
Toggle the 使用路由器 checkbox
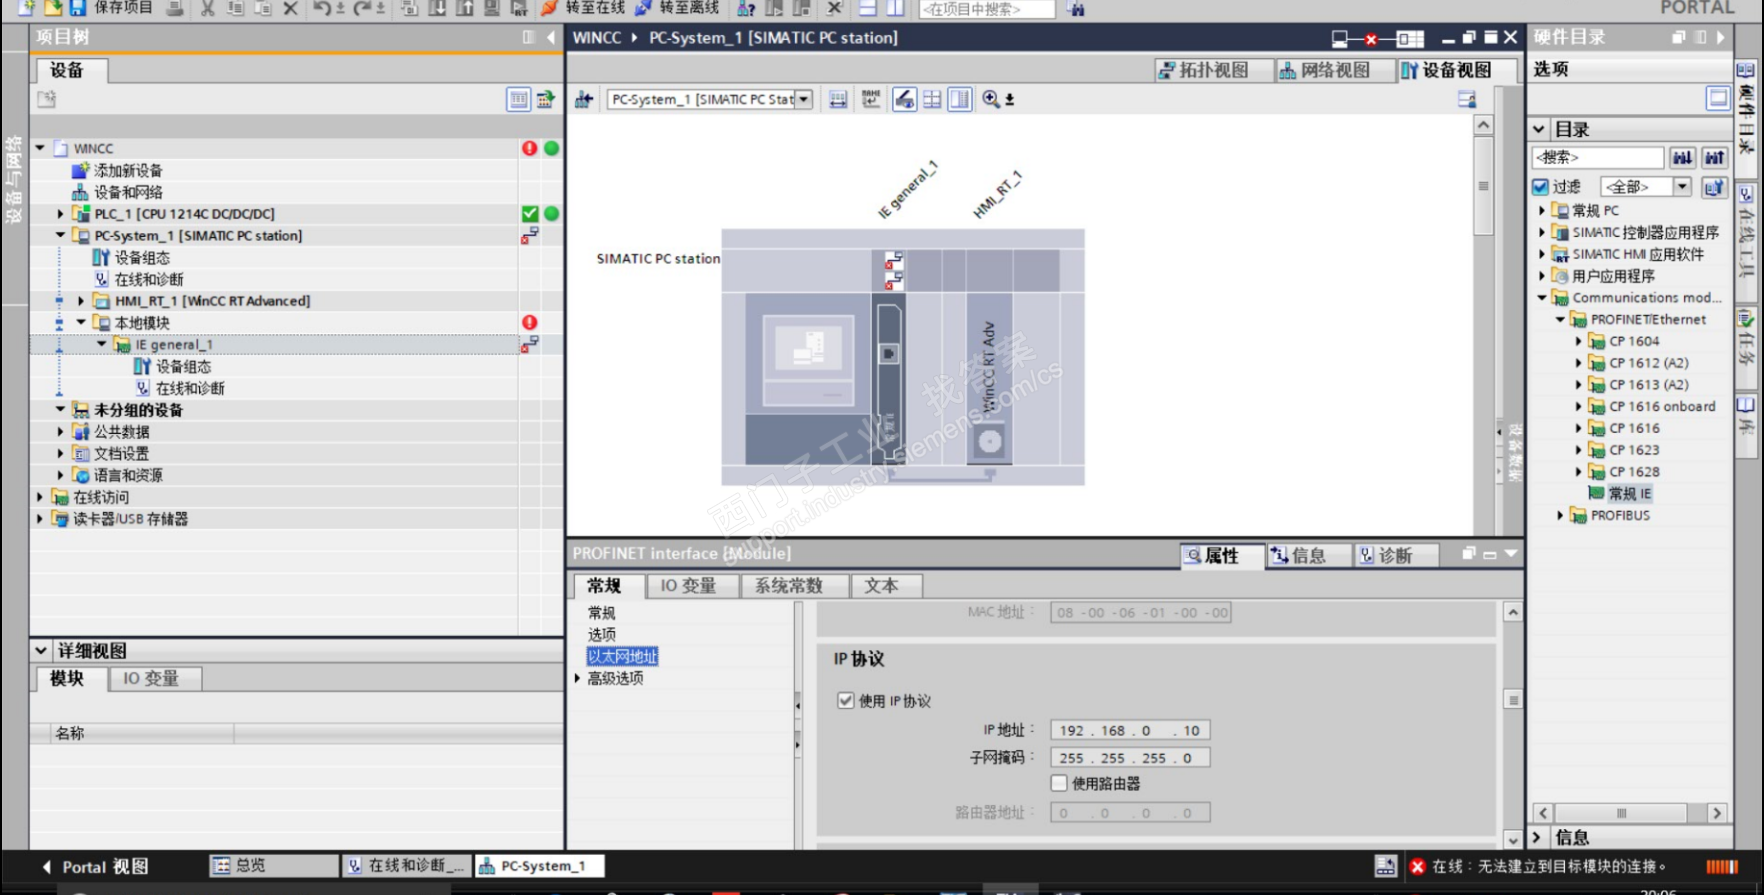[1059, 783]
